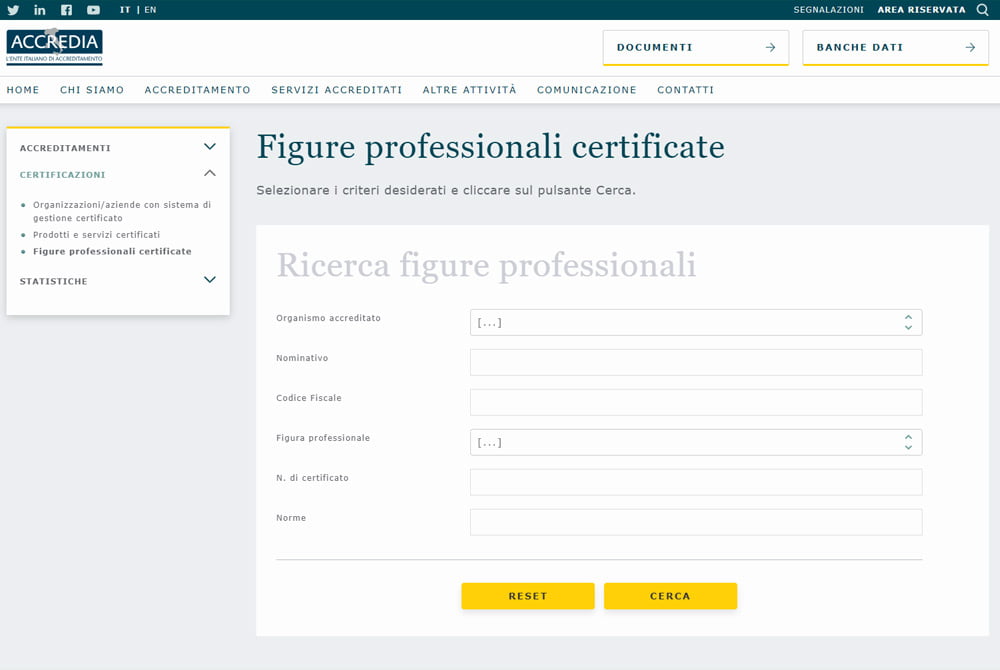Open the Facebook social icon
The image size is (1000, 670).
[x=66, y=10]
